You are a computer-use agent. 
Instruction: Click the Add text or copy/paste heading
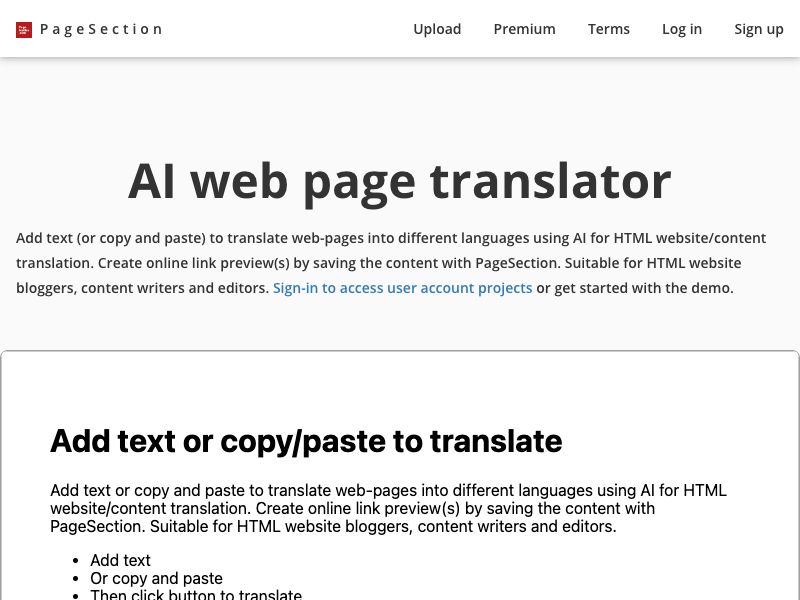click(x=306, y=441)
